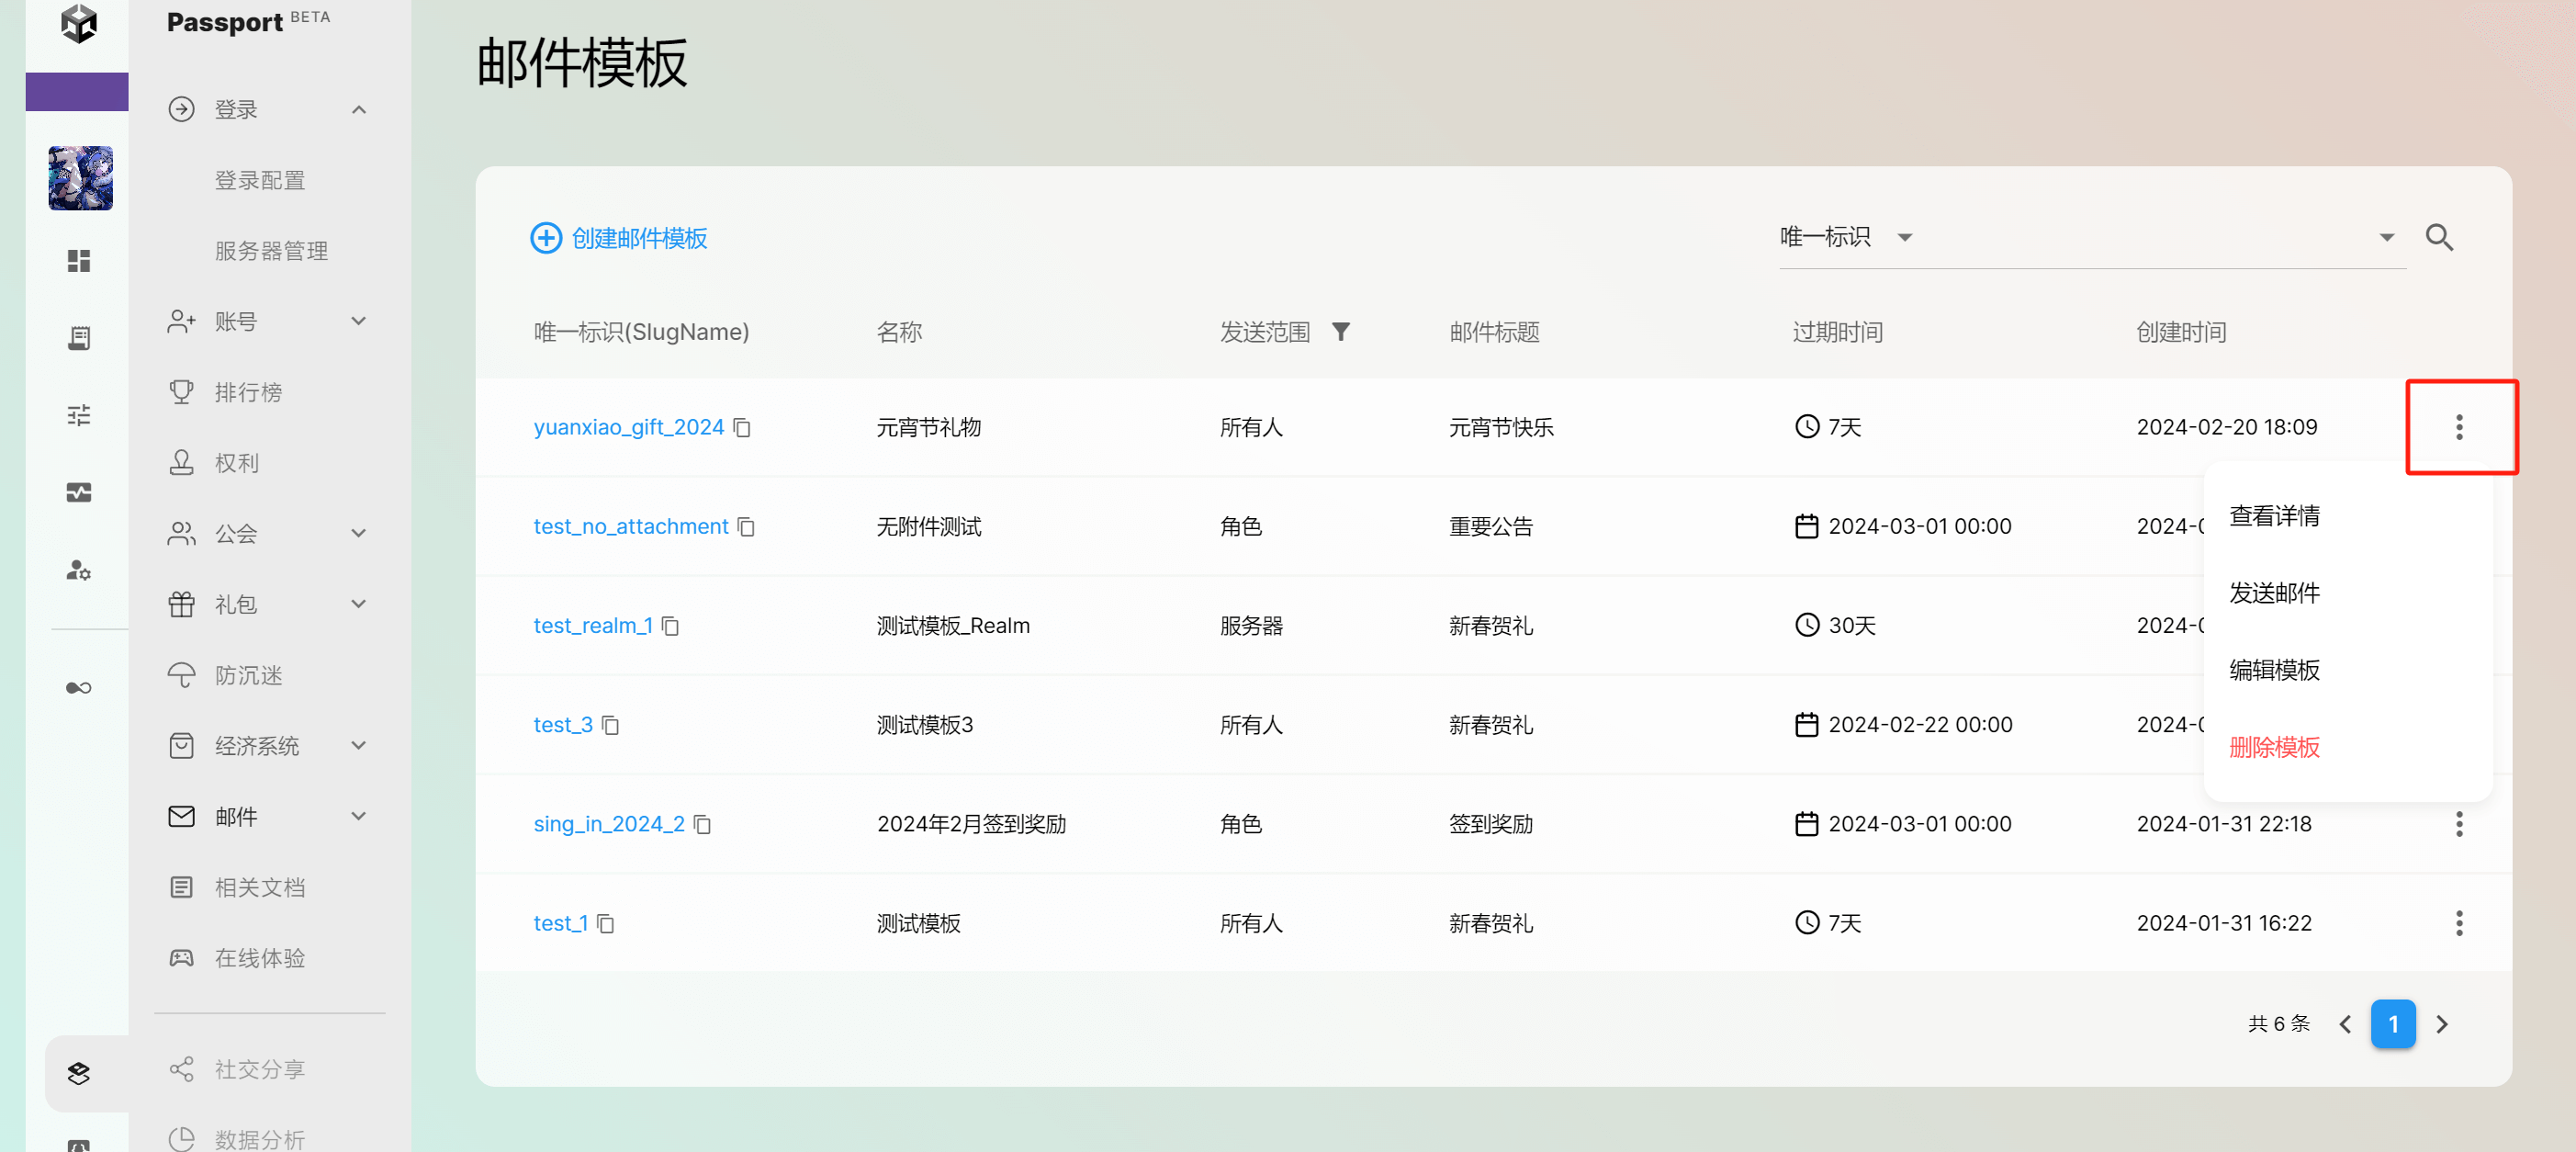Open dashboard grid icon in left rail
Viewport: 2576px width, 1152px height.
click(x=79, y=261)
